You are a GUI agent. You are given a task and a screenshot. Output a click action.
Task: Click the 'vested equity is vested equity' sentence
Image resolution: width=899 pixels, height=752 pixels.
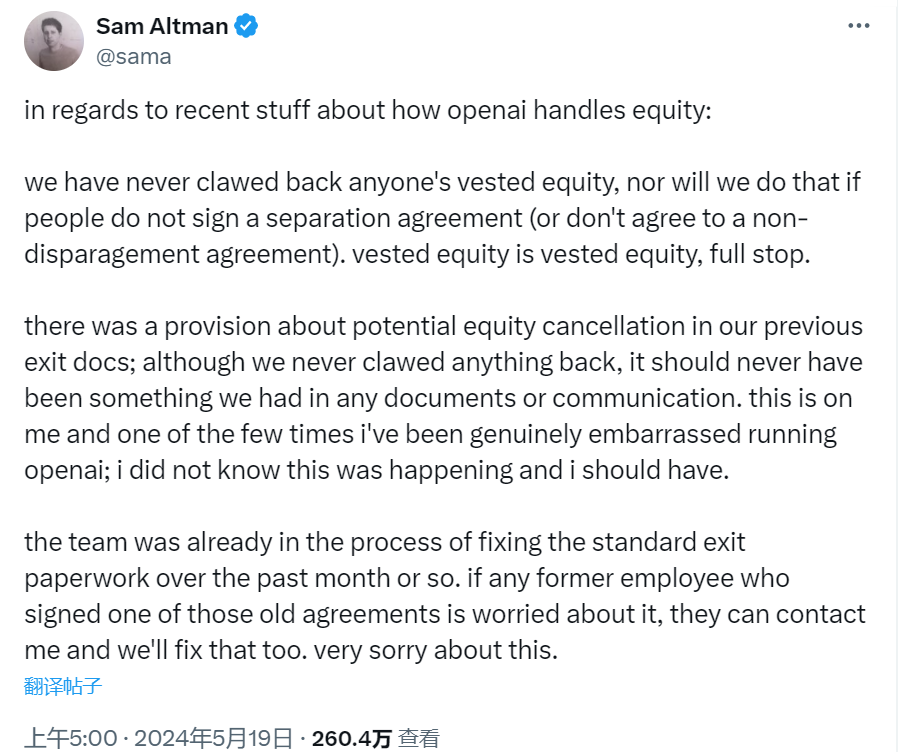(581, 254)
